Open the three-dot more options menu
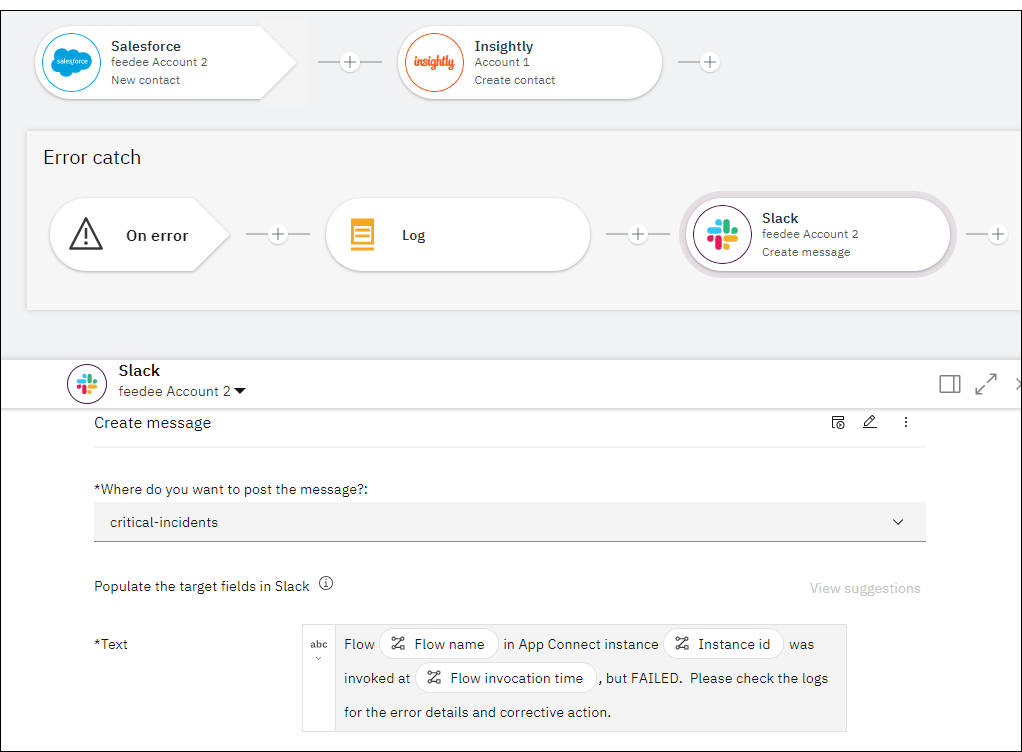The image size is (1022, 752). (x=905, y=422)
